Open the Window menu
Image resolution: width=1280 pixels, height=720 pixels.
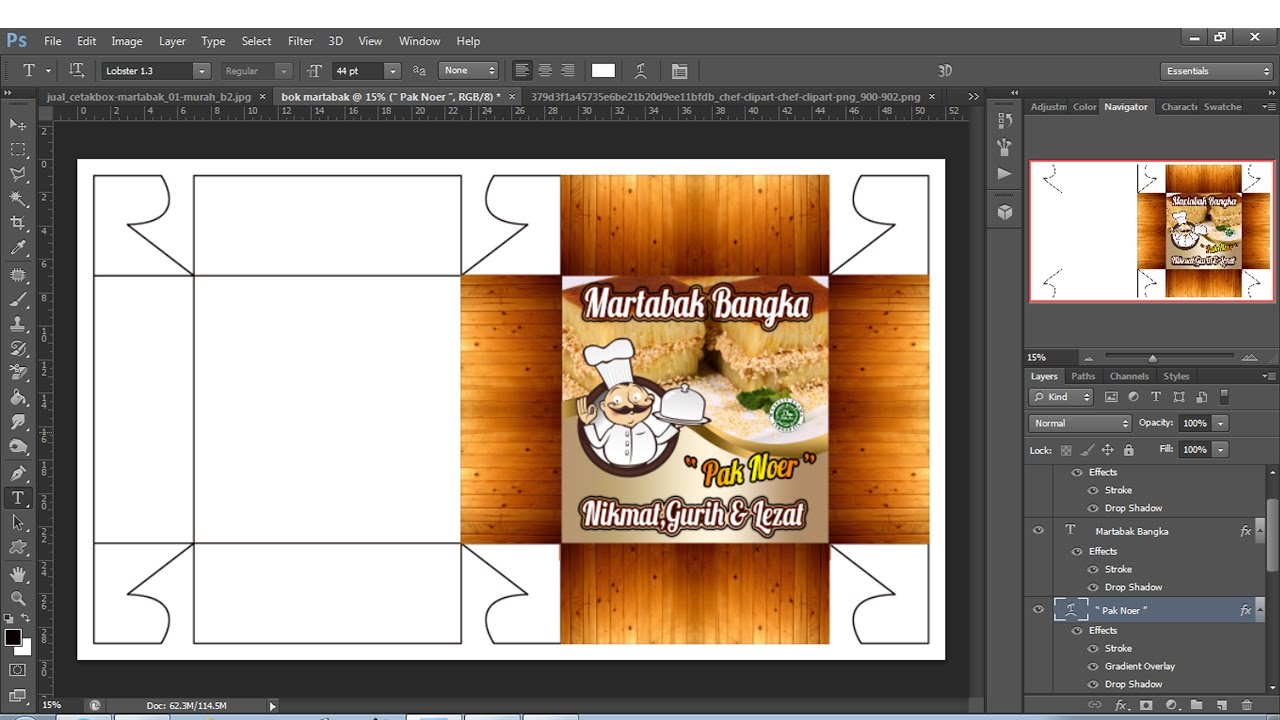[x=419, y=41]
